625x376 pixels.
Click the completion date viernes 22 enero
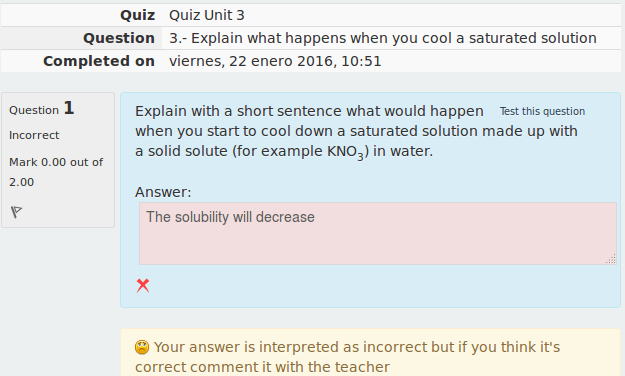275,61
